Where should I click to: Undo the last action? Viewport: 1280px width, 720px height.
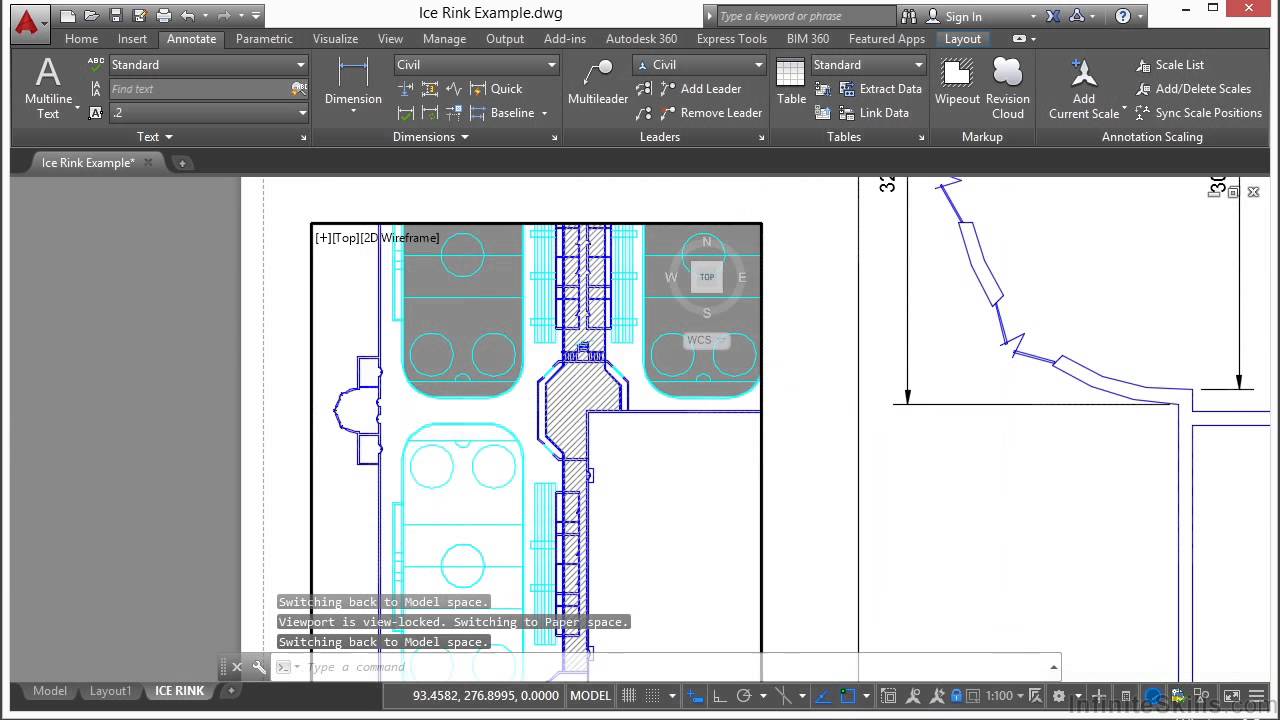(x=187, y=16)
